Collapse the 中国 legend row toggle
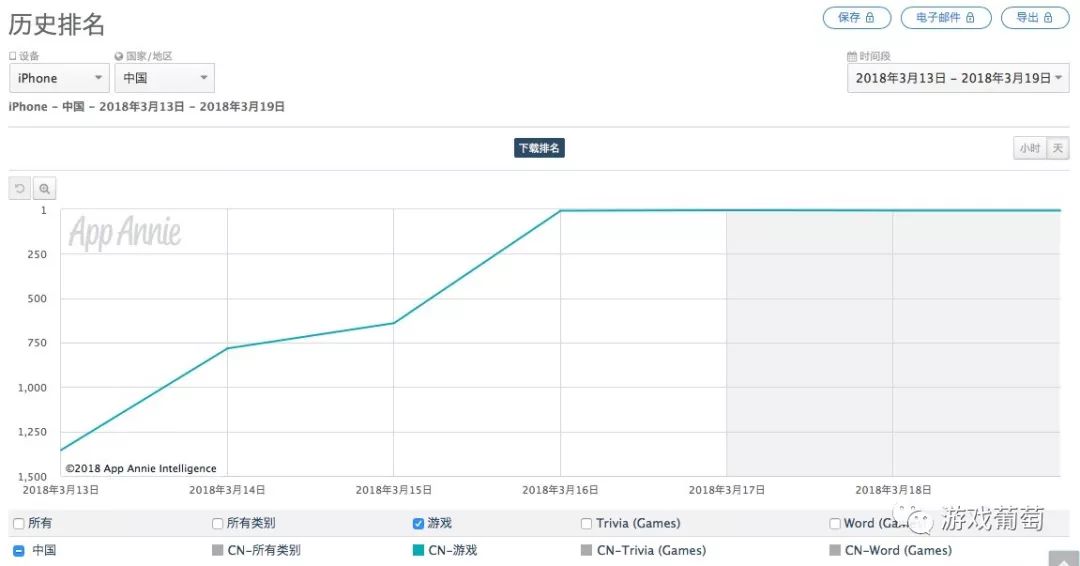This screenshot has height=566, width=1080. pyautogui.click(x=19, y=550)
